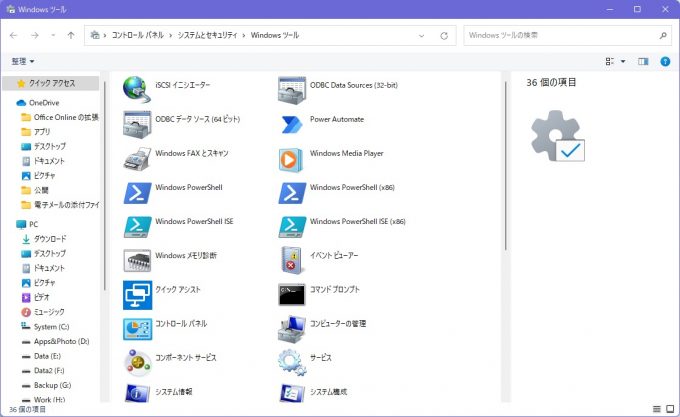The image size is (680, 417).
Task: Select the コントロール パネル icon in list
Action: click(137, 329)
